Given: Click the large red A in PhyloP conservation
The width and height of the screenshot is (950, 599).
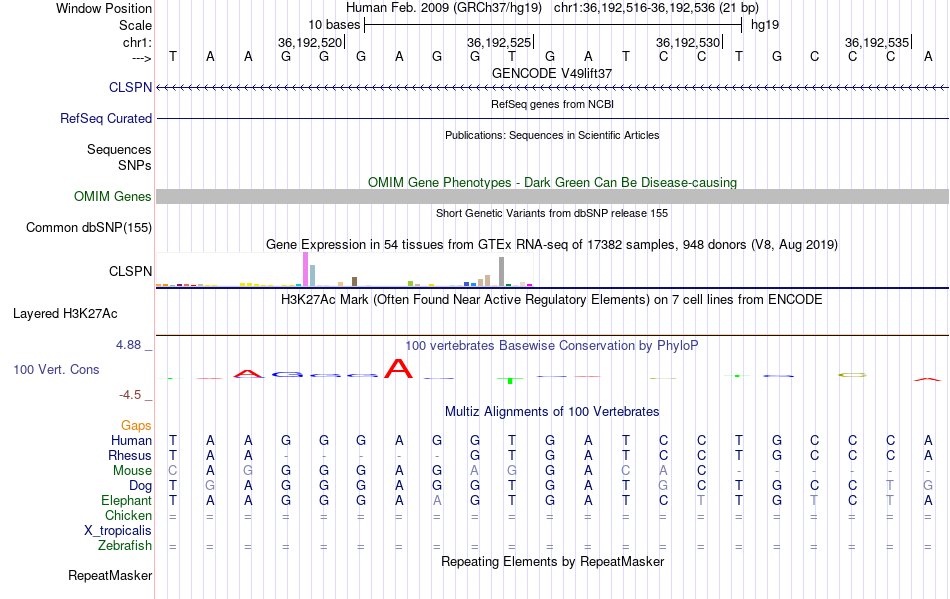Looking at the screenshot, I should pyautogui.click(x=398, y=368).
